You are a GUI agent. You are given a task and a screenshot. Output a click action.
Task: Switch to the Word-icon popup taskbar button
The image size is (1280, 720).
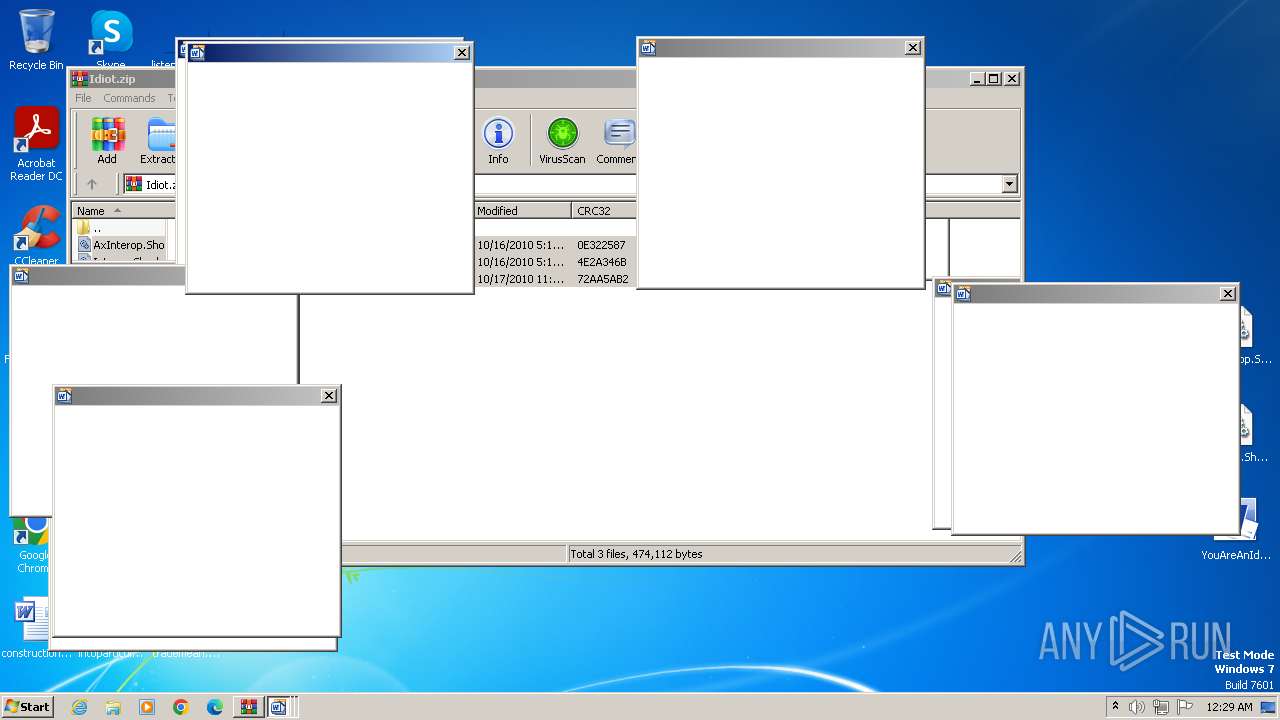279,707
